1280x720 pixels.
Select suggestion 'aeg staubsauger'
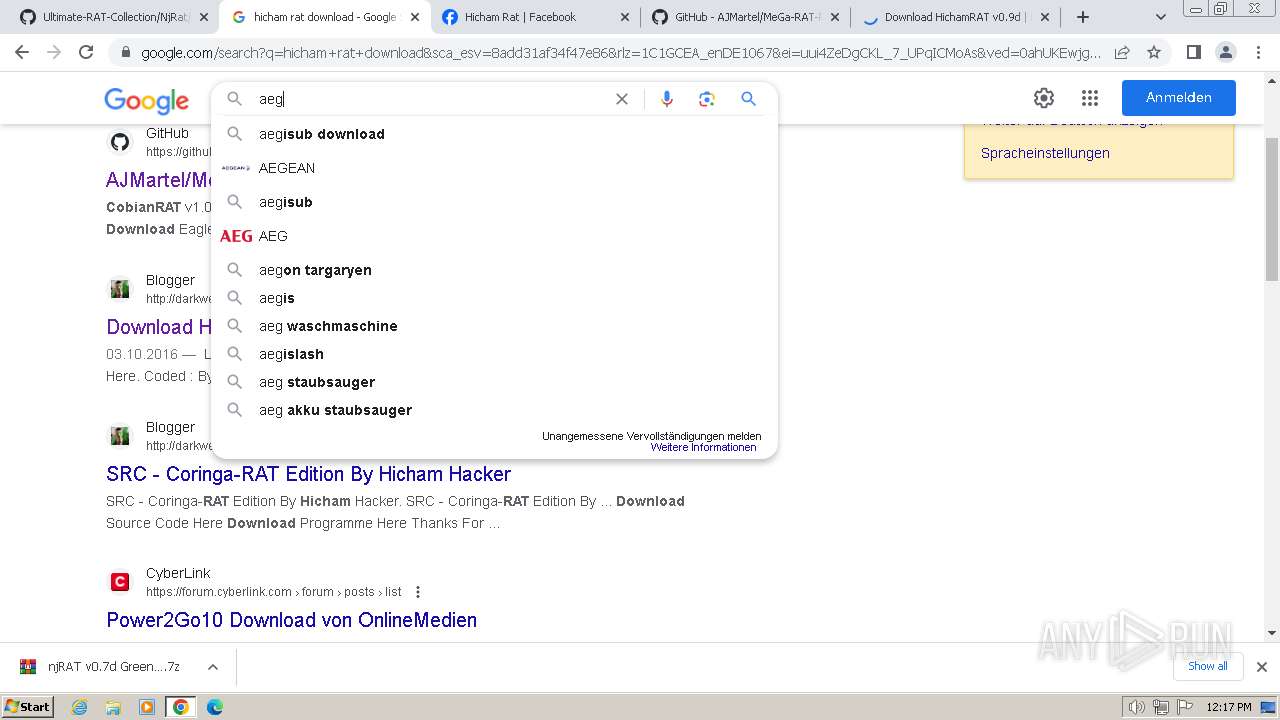(x=494, y=382)
